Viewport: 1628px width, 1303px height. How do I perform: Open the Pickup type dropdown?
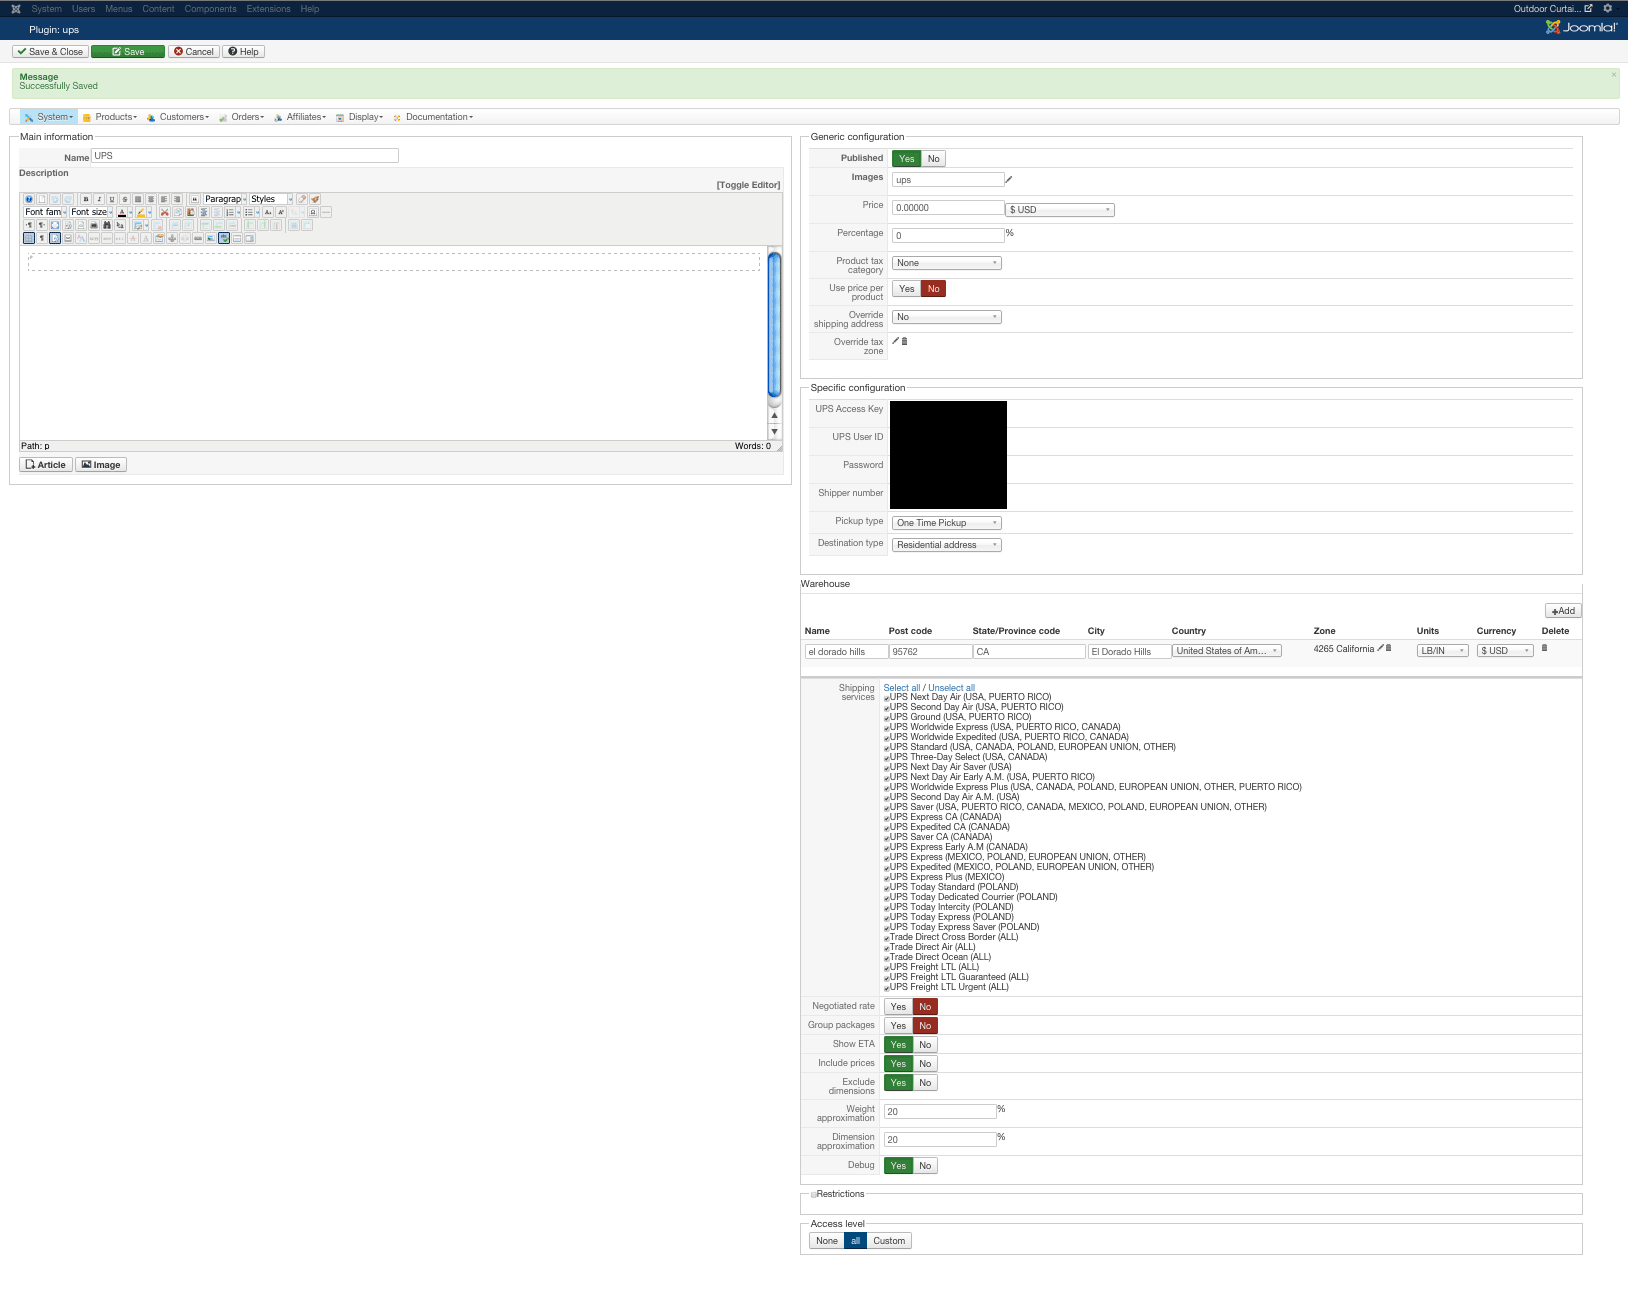[x=946, y=523]
